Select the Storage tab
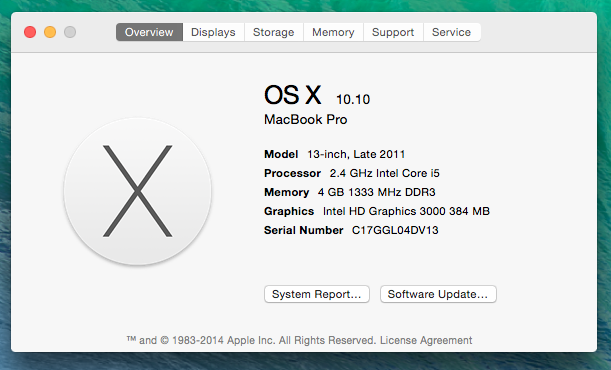 point(274,32)
